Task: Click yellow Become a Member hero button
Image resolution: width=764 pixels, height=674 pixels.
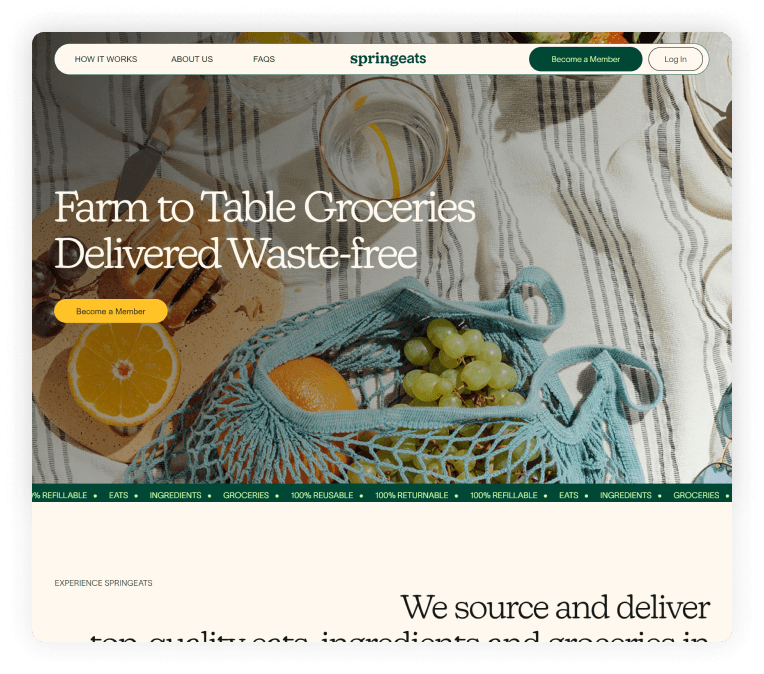Action: click(111, 311)
